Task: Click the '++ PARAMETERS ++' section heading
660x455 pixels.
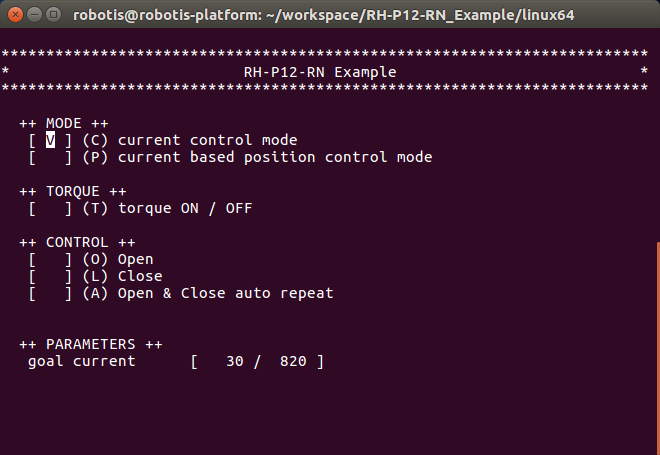Action: pos(91,345)
